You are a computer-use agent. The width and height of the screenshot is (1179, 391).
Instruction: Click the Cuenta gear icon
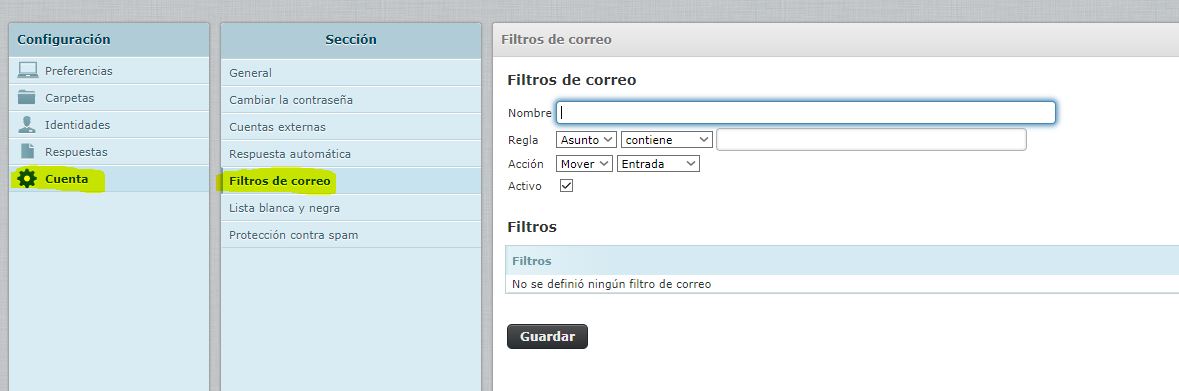pos(27,179)
